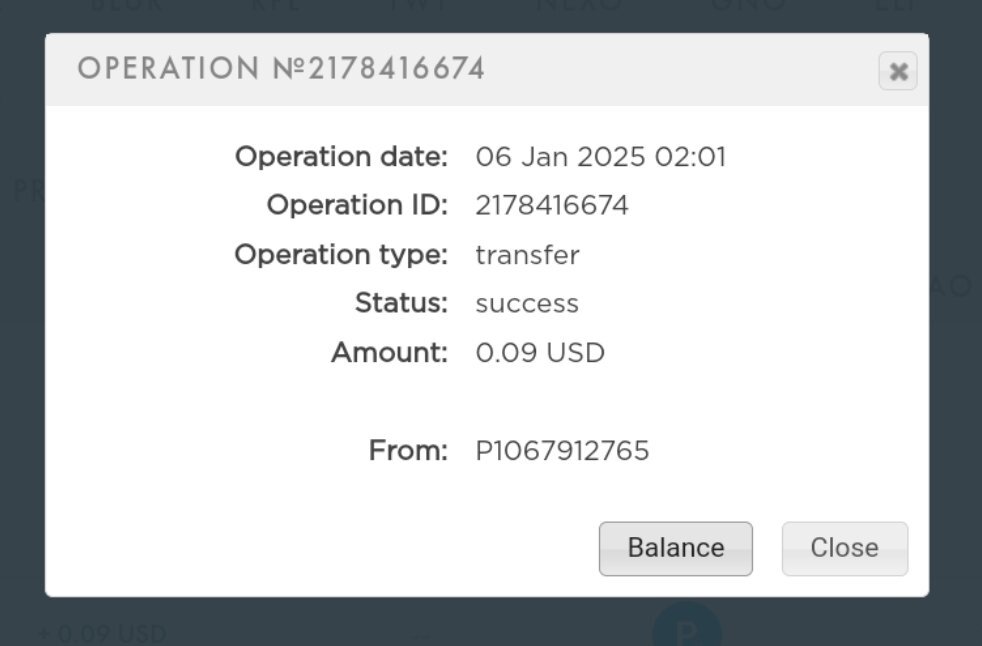This screenshot has height=646, width=982.
Task: Select the dimmed + 0.09 USD transaction row
Action: point(102,634)
